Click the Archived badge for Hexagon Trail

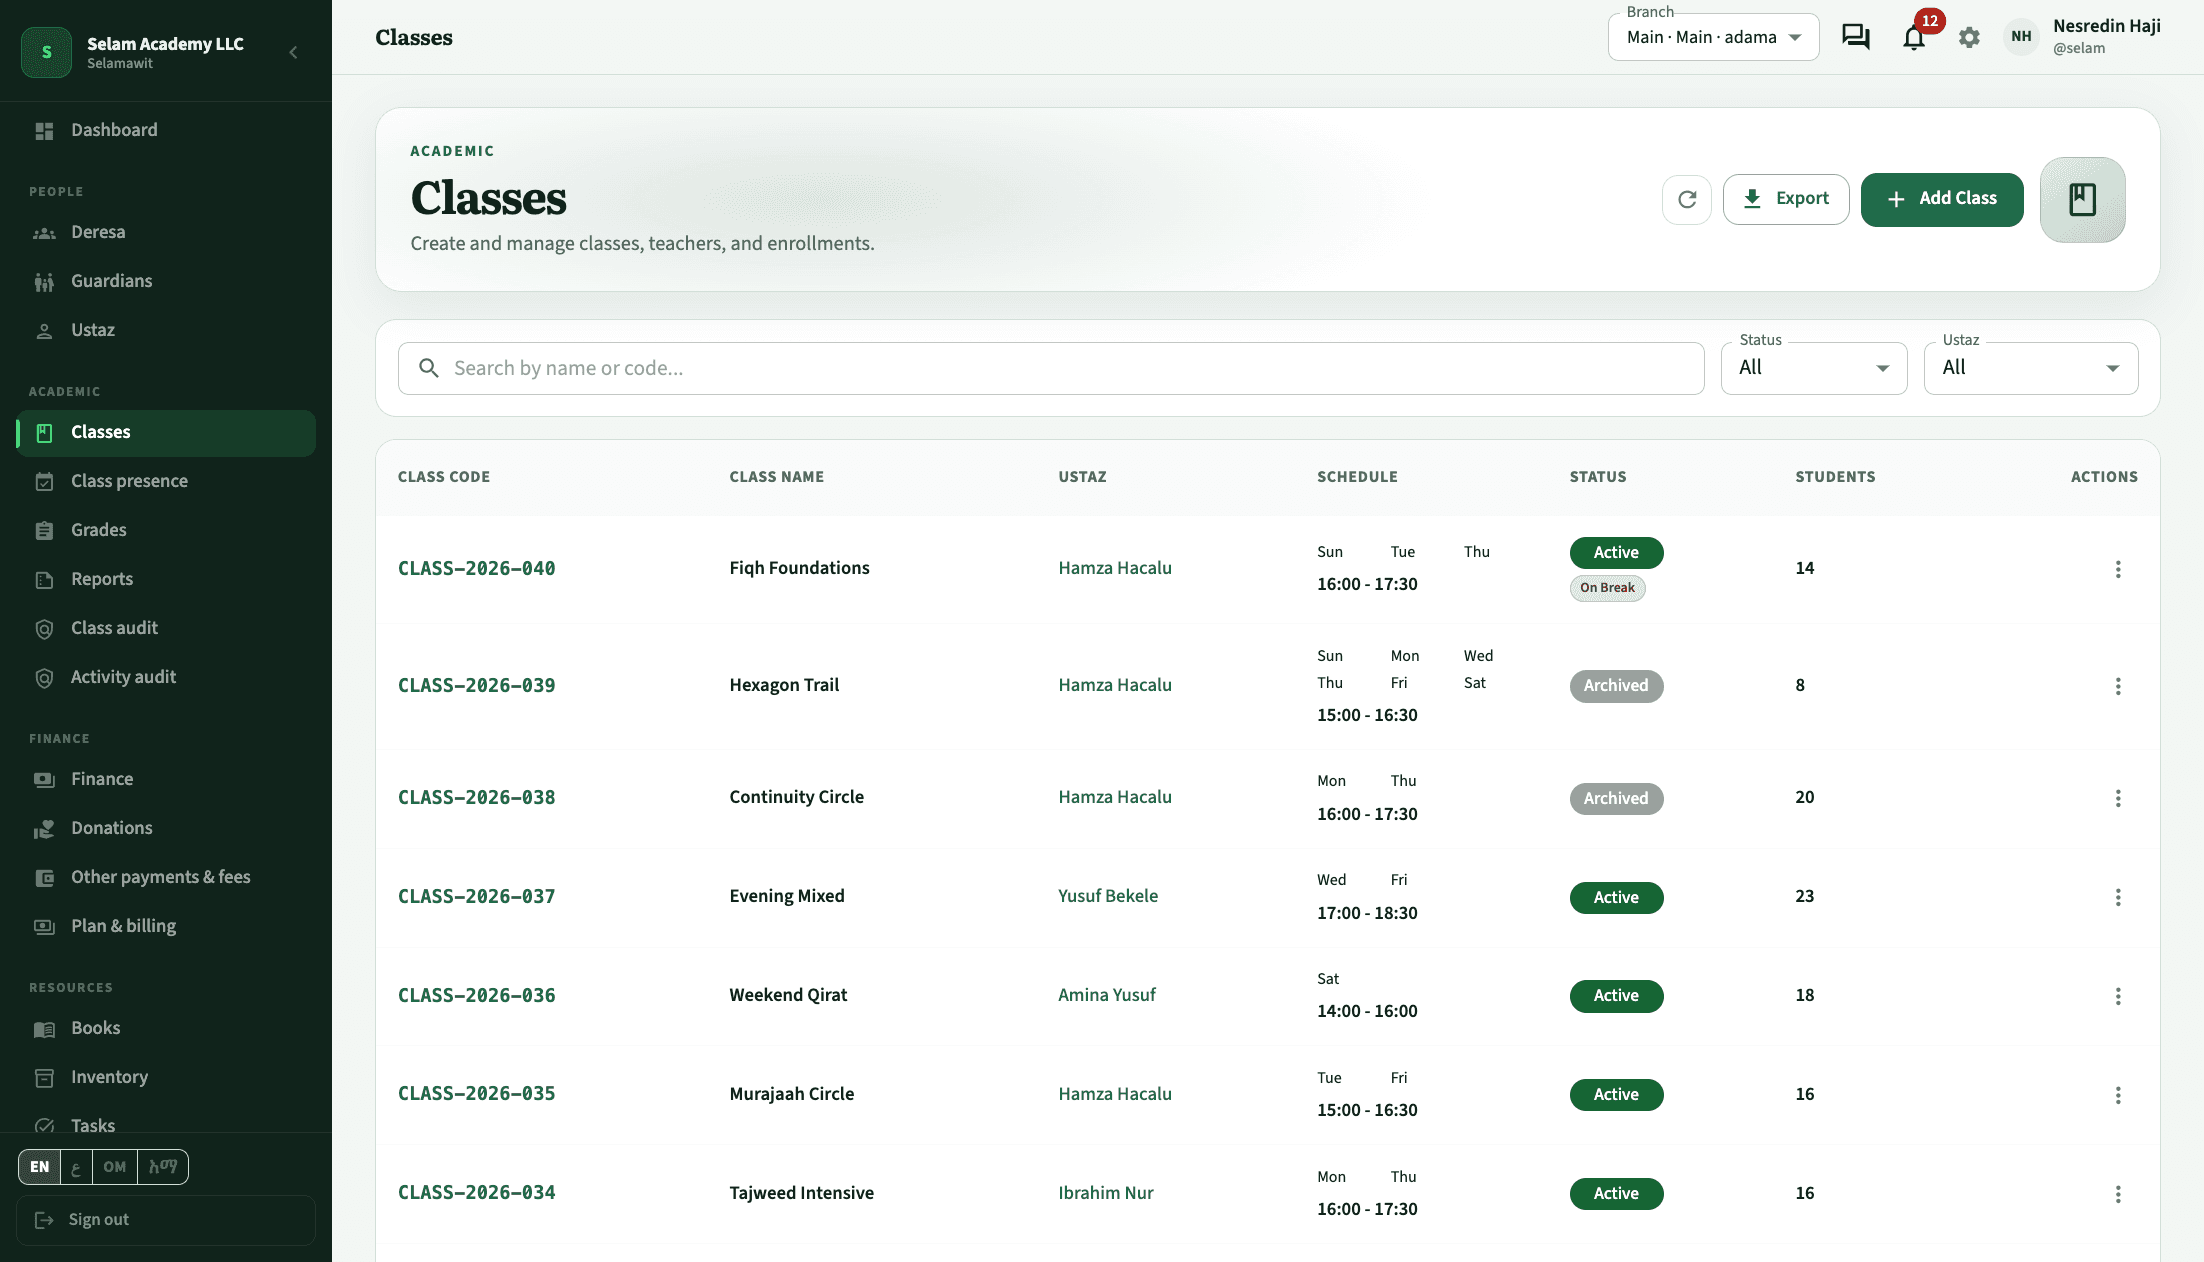coord(1616,686)
